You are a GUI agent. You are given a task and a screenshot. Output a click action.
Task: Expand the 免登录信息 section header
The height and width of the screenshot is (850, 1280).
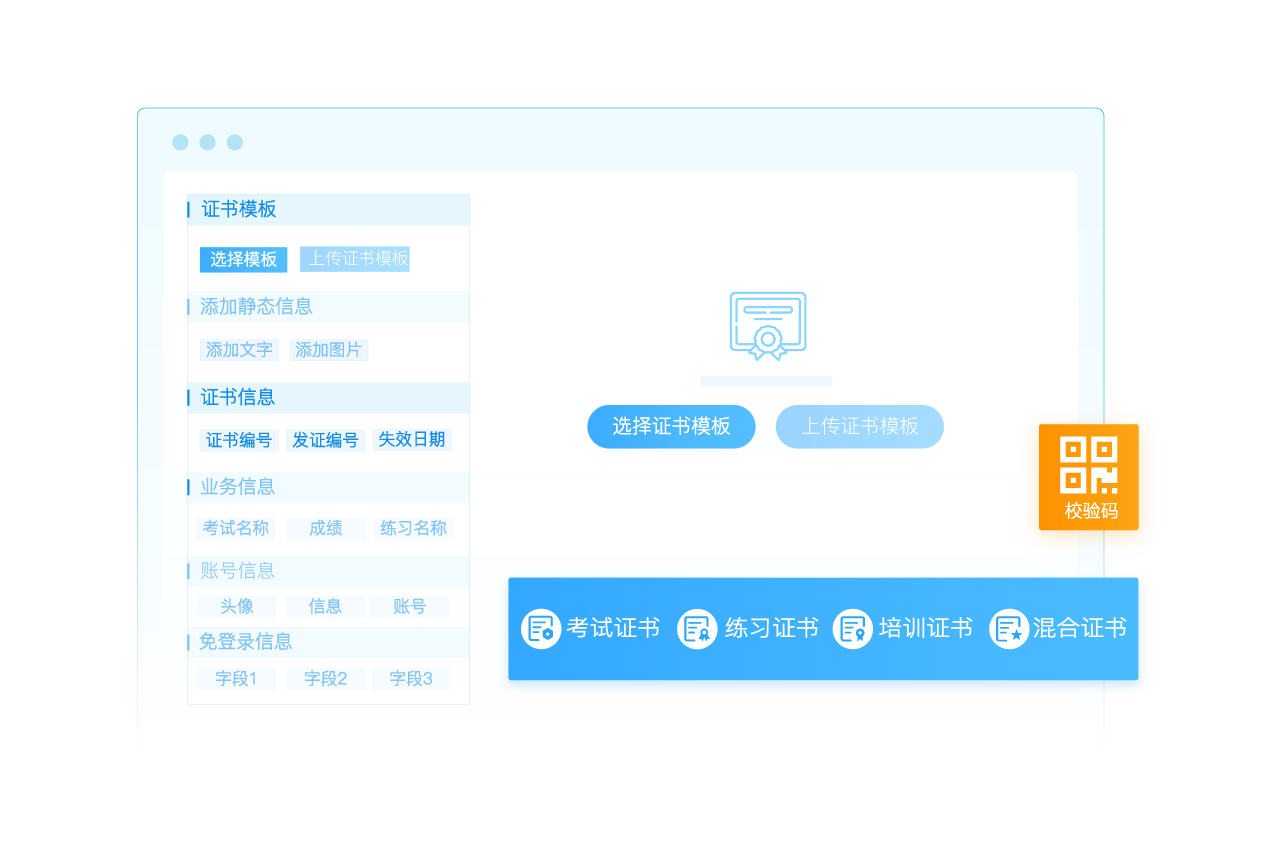[246, 642]
